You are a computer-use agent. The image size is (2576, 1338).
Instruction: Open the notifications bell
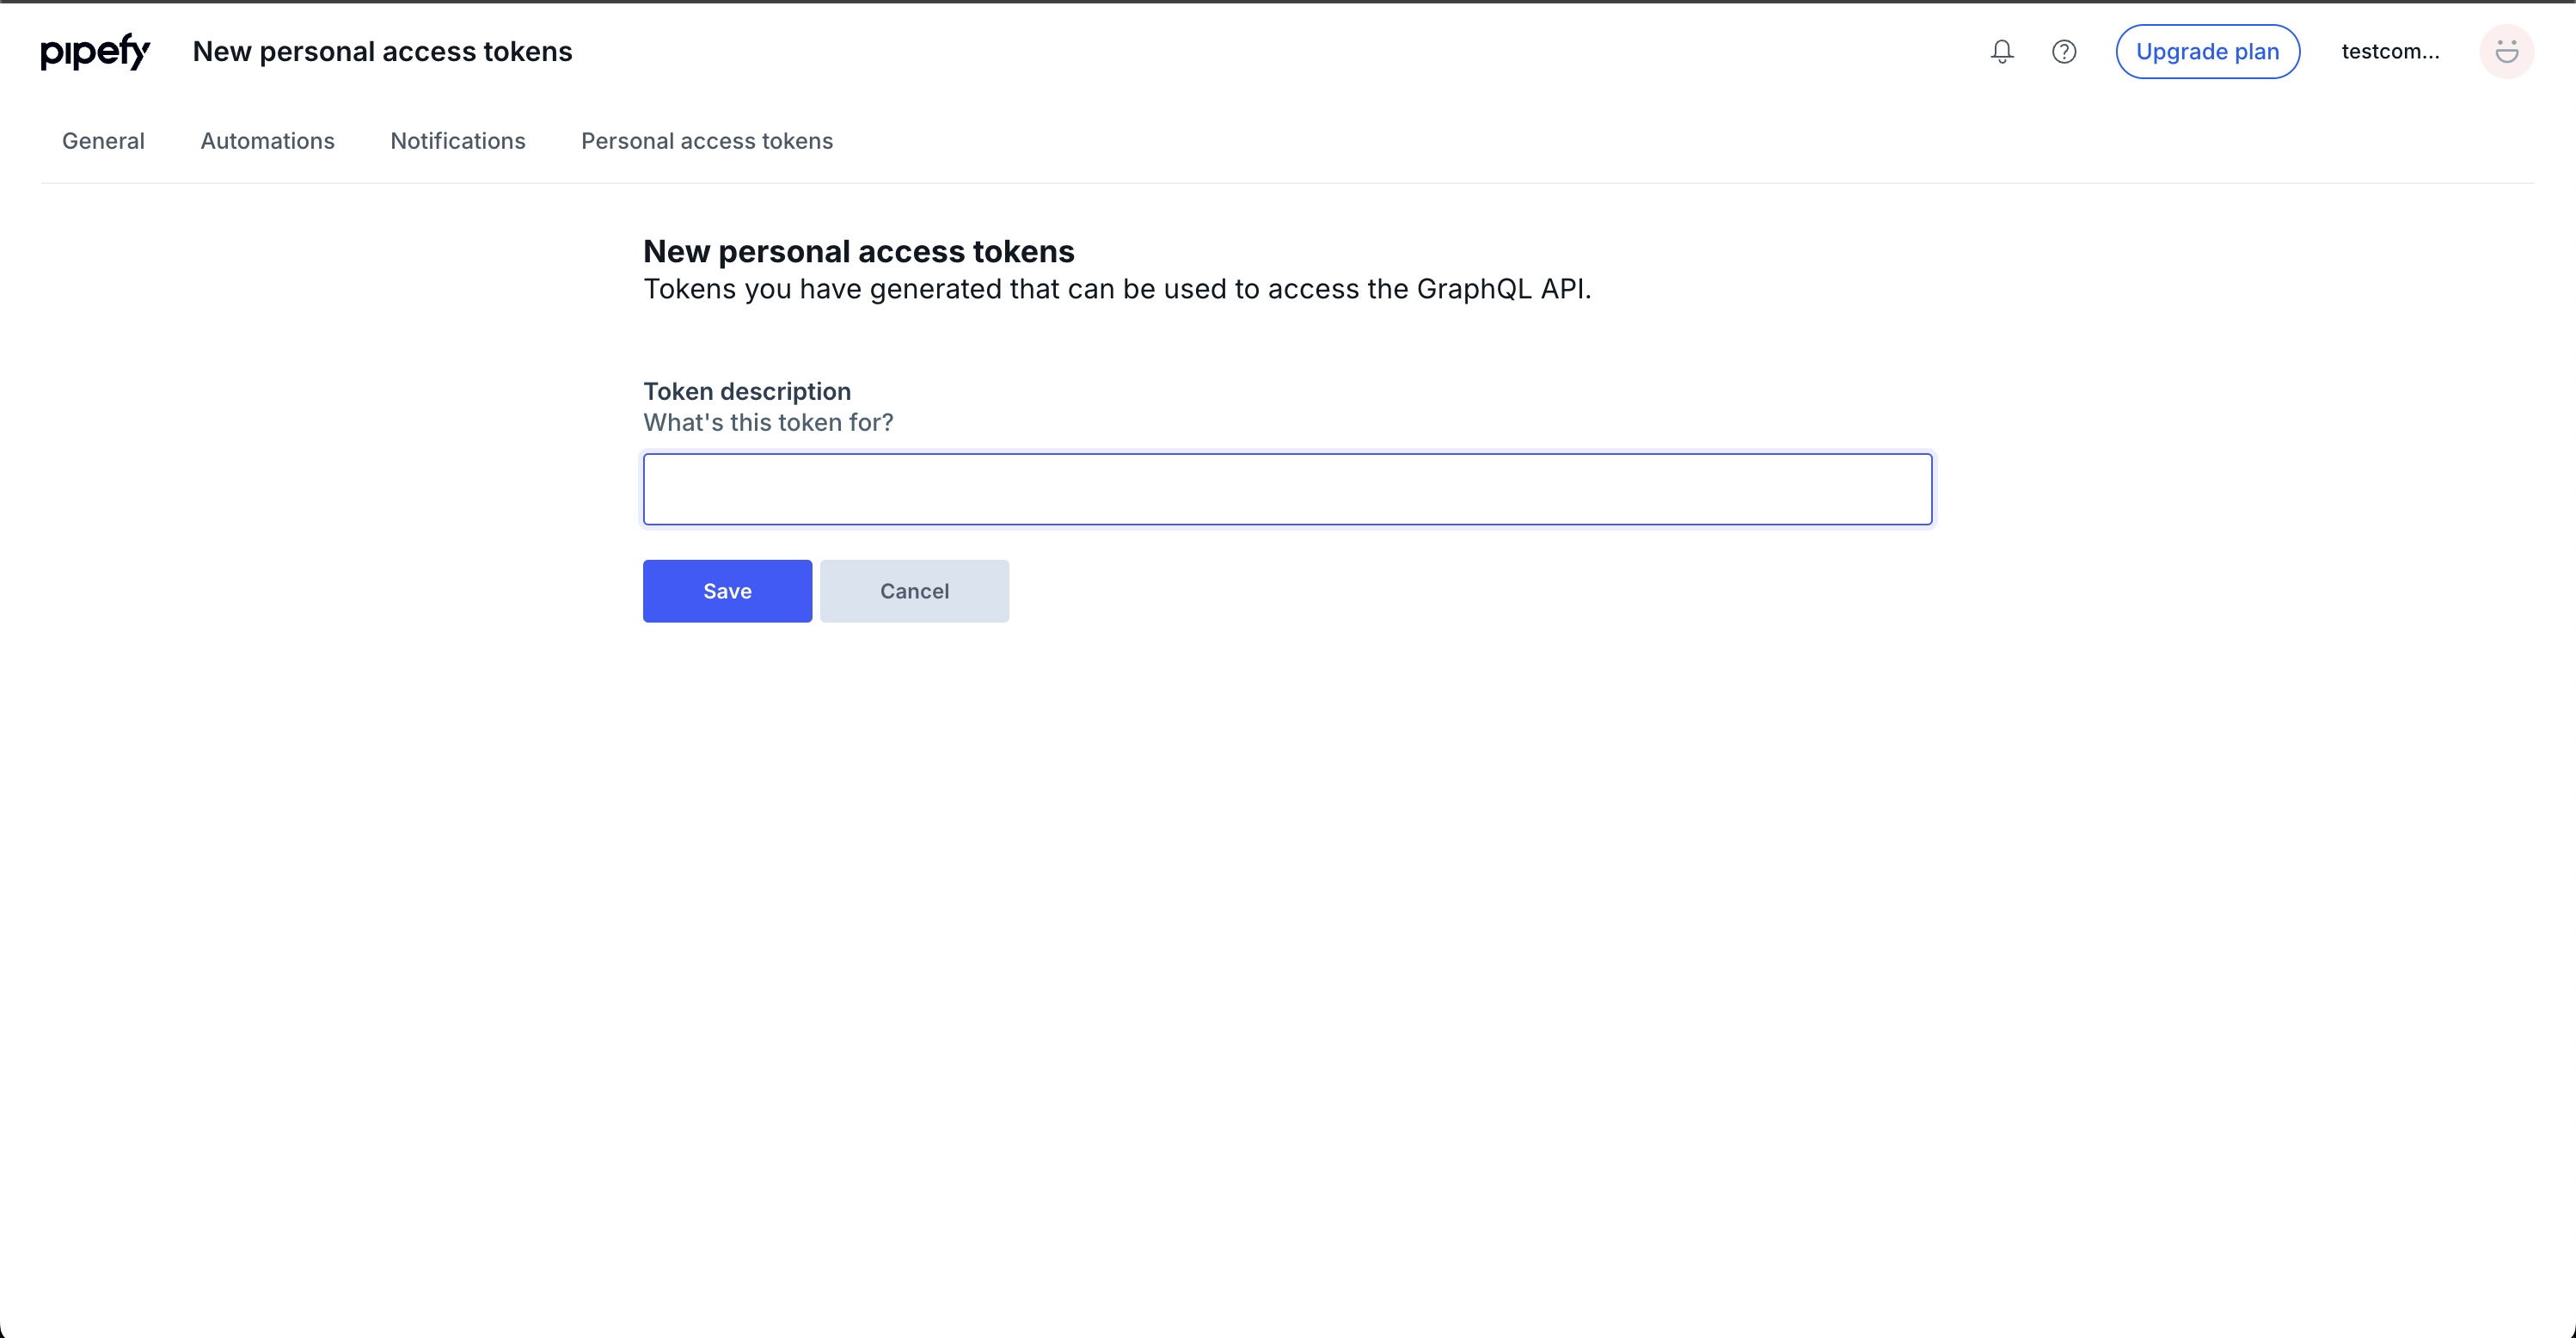tap(2001, 52)
